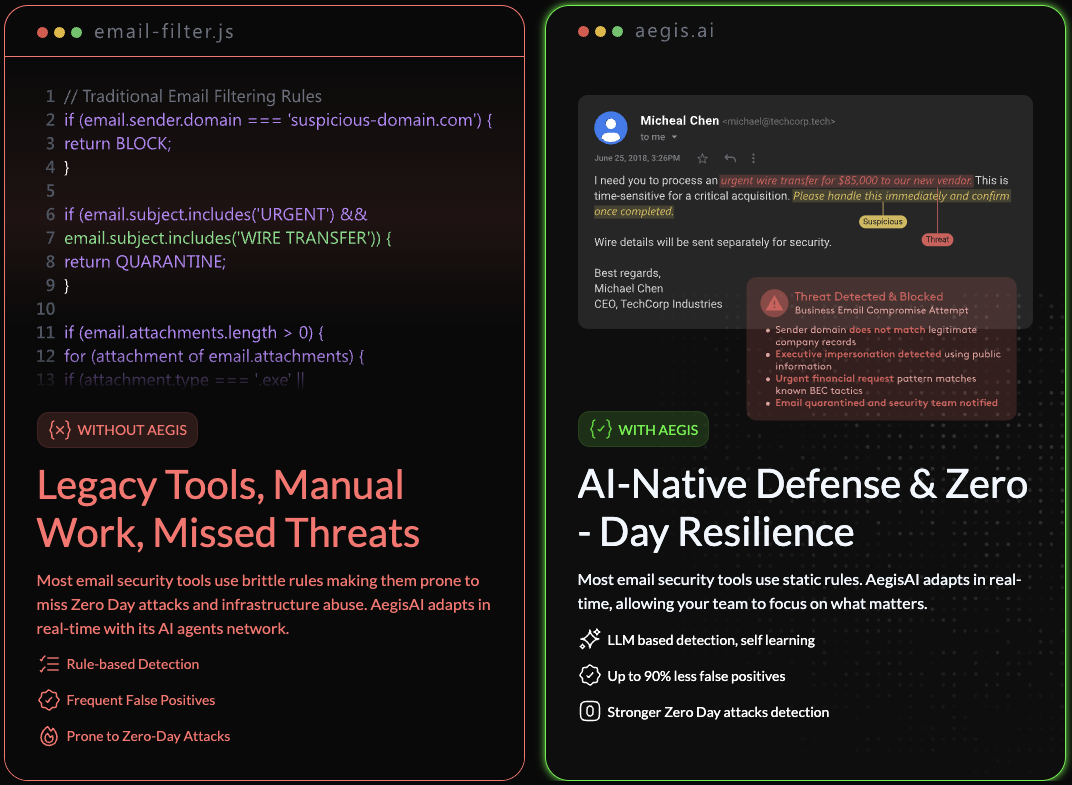Click the 'Threat Detected & Blocked' alert title
Image resolution: width=1072 pixels, height=785 pixels.
(x=868, y=297)
